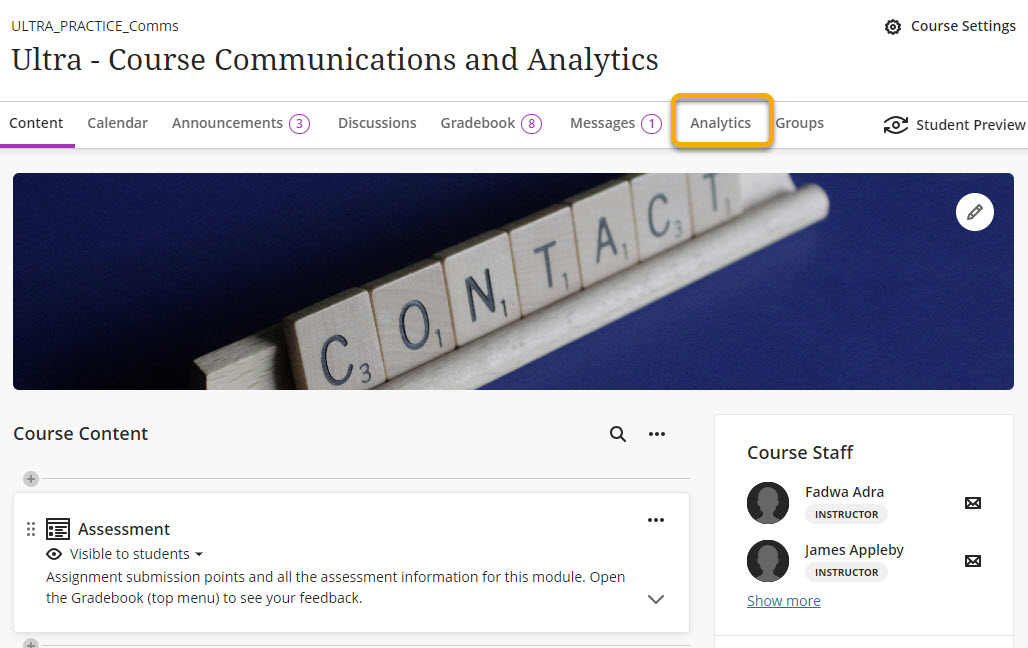Click the eye icon next to Visible to students
Image resolution: width=1028 pixels, height=648 pixels.
pyautogui.click(x=55, y=554)
